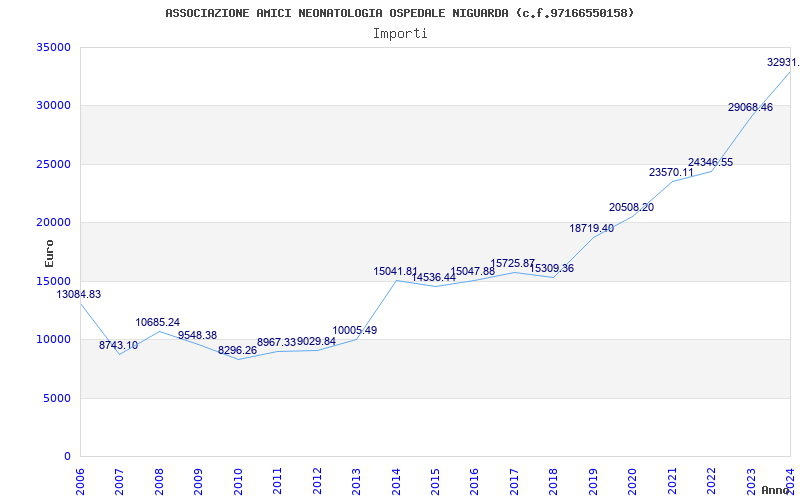Click the 2013 x-axis year label
This screenshot has height=500, width=800.
click(356, 480)
